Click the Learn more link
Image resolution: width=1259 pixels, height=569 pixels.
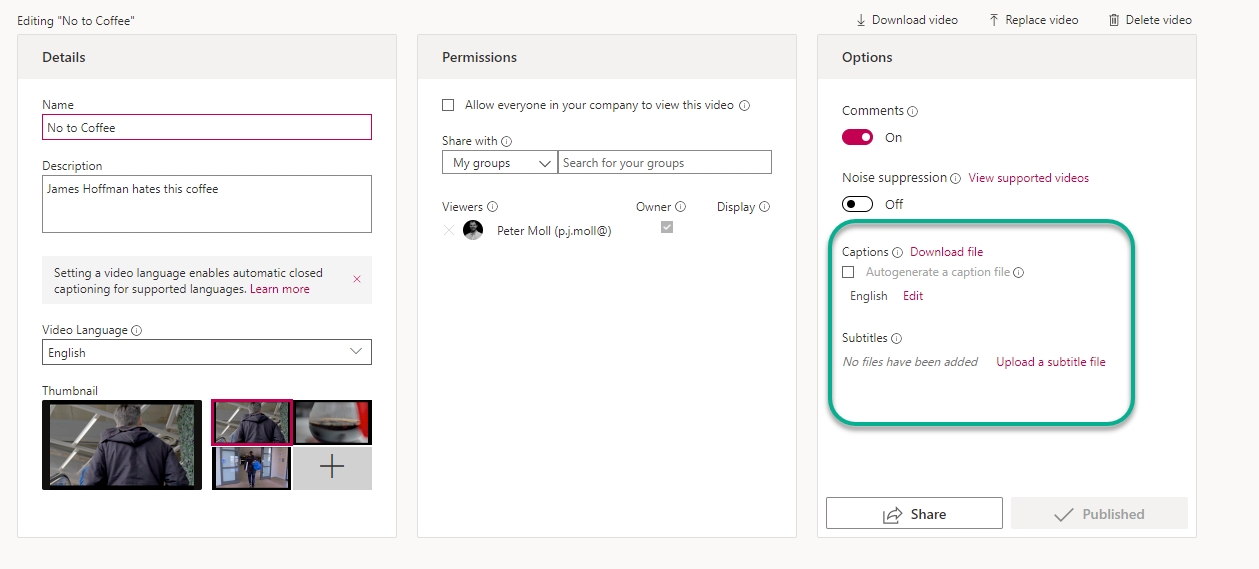[280, 289]
